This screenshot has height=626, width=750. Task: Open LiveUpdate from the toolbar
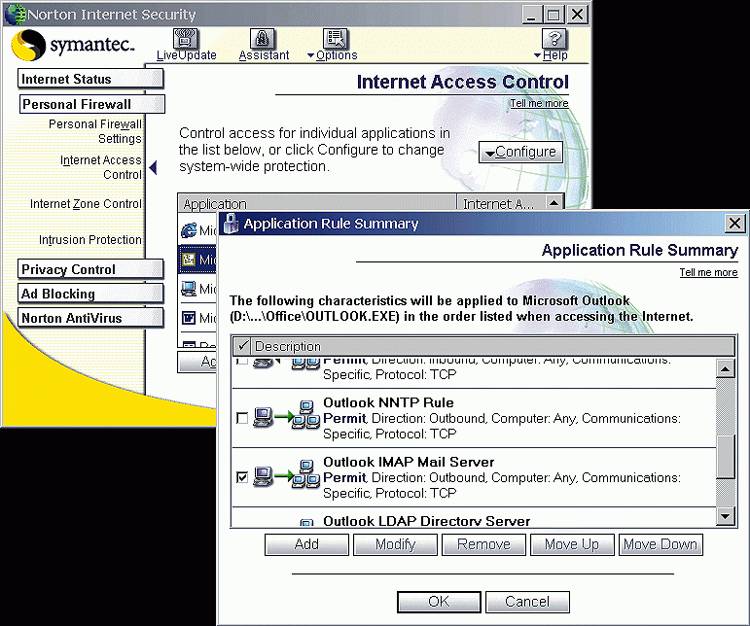[x=186, y=45]
